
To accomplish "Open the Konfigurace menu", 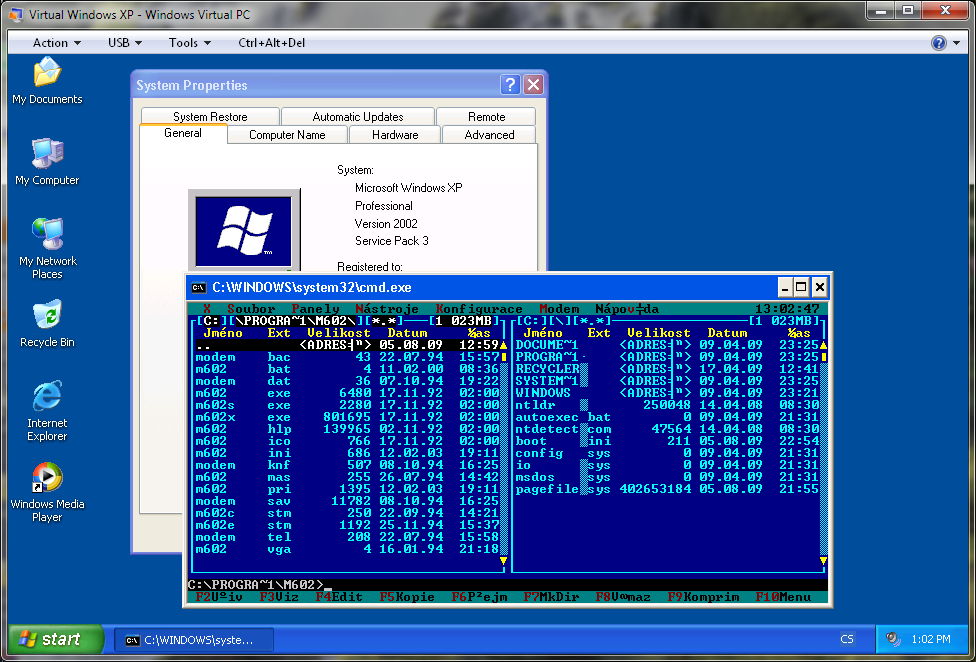I will click(479, 309).
